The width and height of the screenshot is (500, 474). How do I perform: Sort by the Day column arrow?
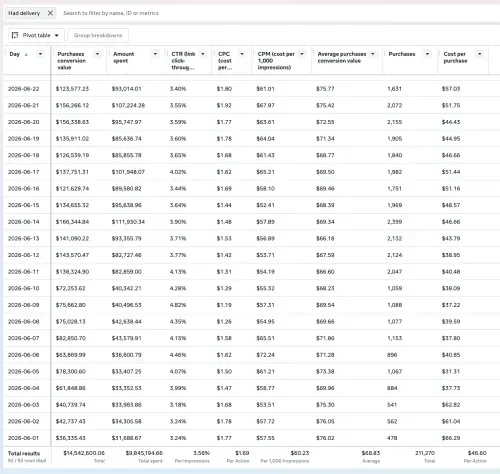coord(26,54)
